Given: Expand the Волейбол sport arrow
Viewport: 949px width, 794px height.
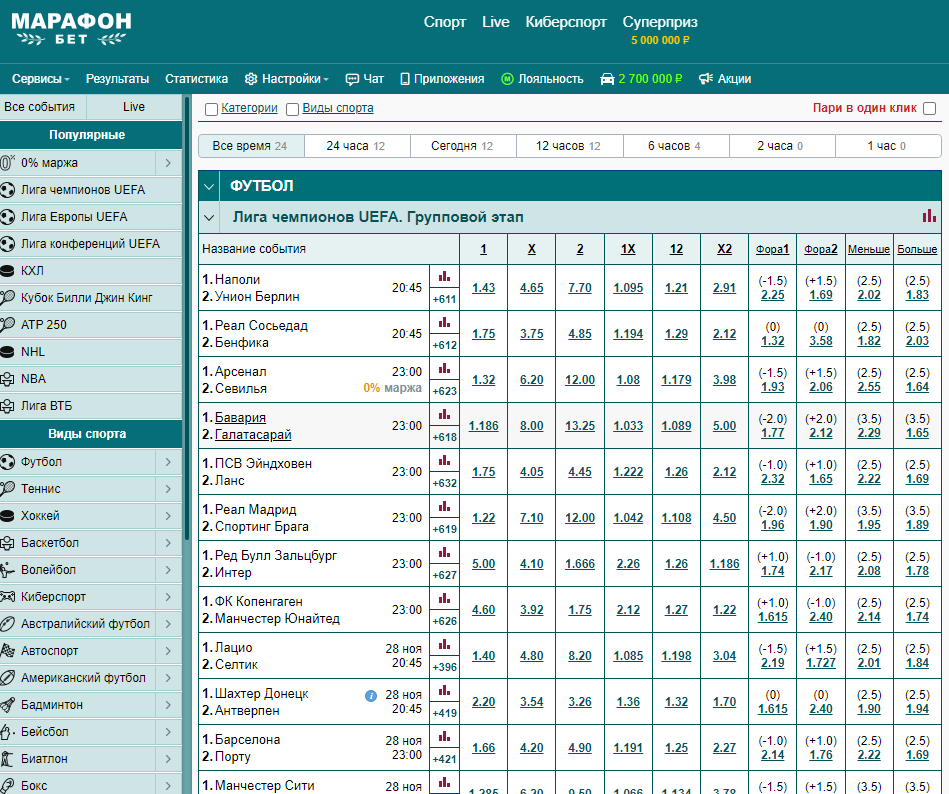Looking at the screenshot, I should (168, 570).
